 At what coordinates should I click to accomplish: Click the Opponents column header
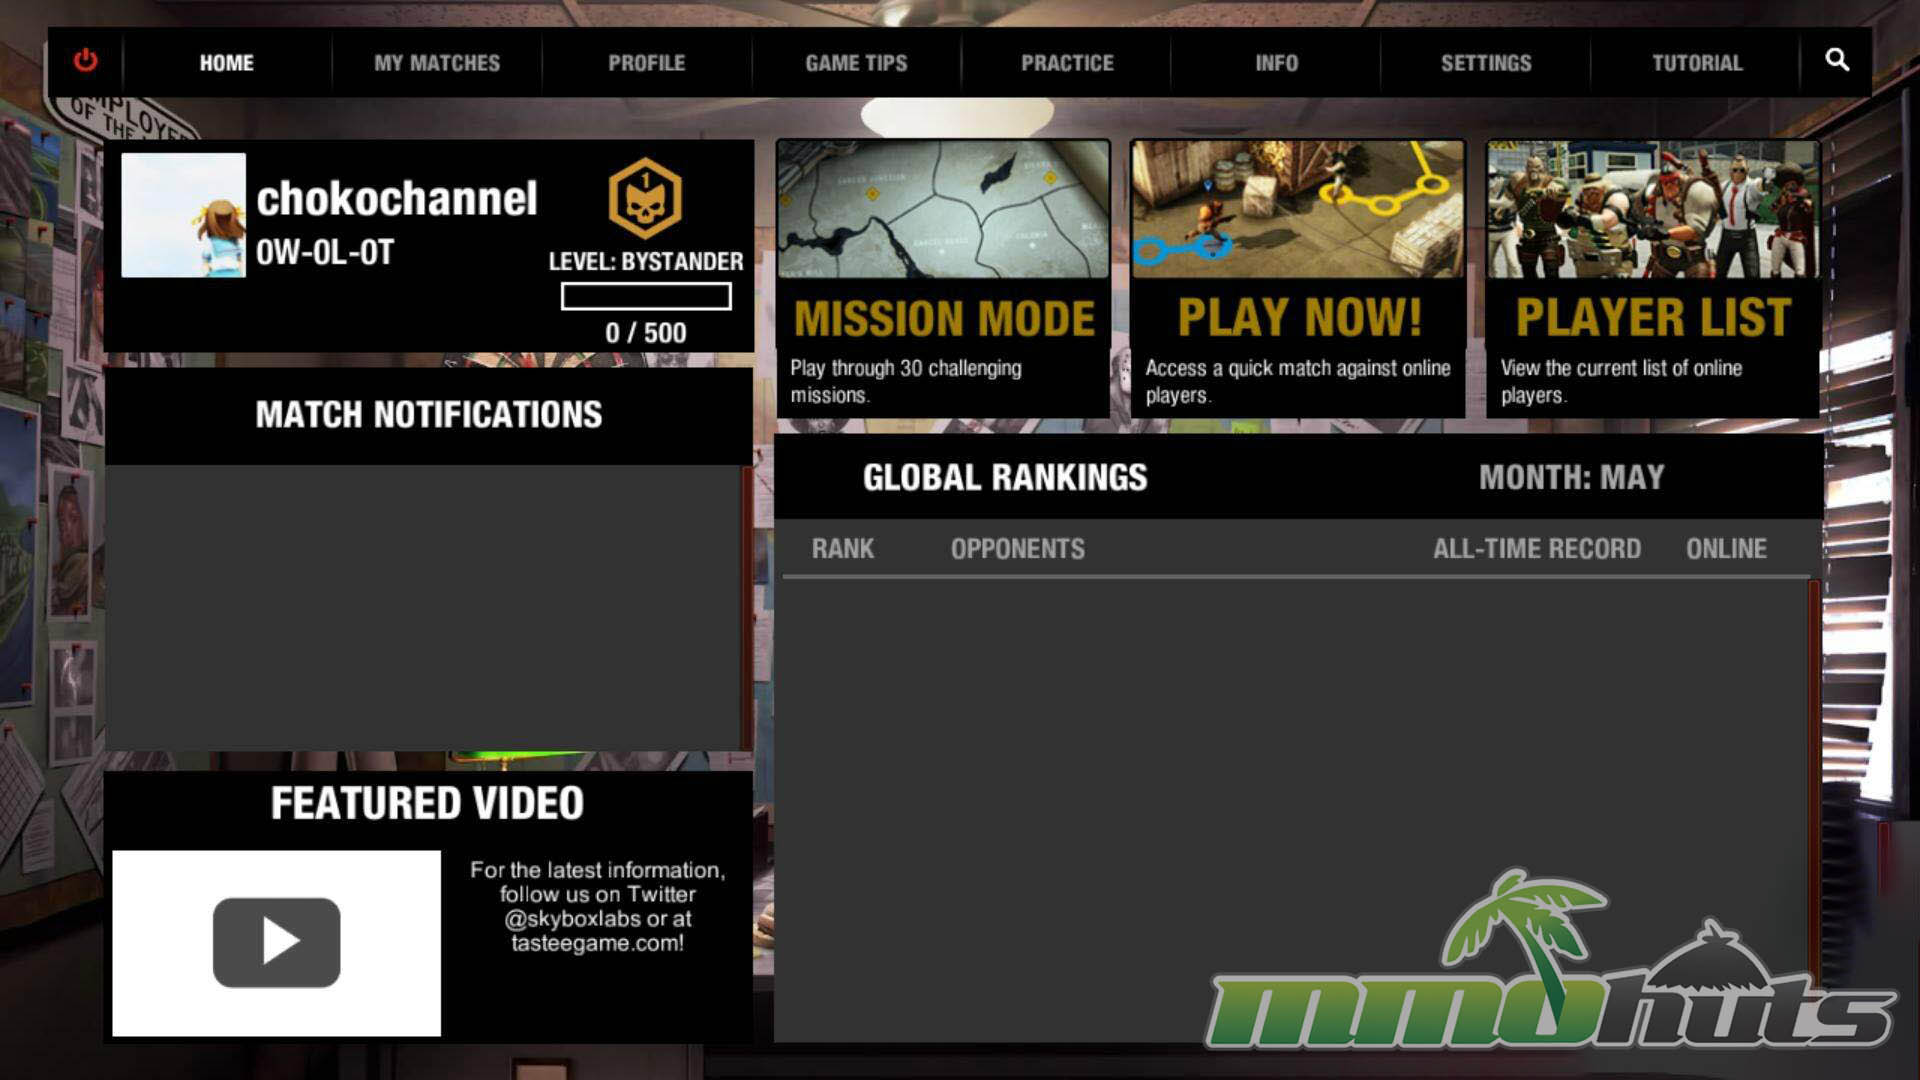point(1017,548)
